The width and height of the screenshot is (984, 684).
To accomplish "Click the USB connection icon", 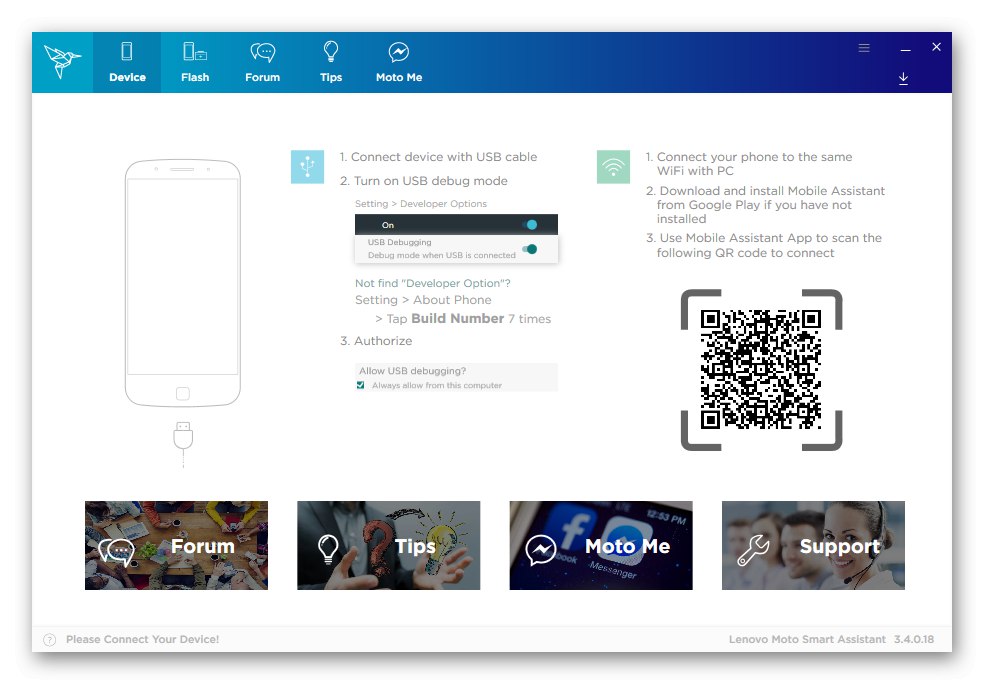I will (x=308, y=167).
